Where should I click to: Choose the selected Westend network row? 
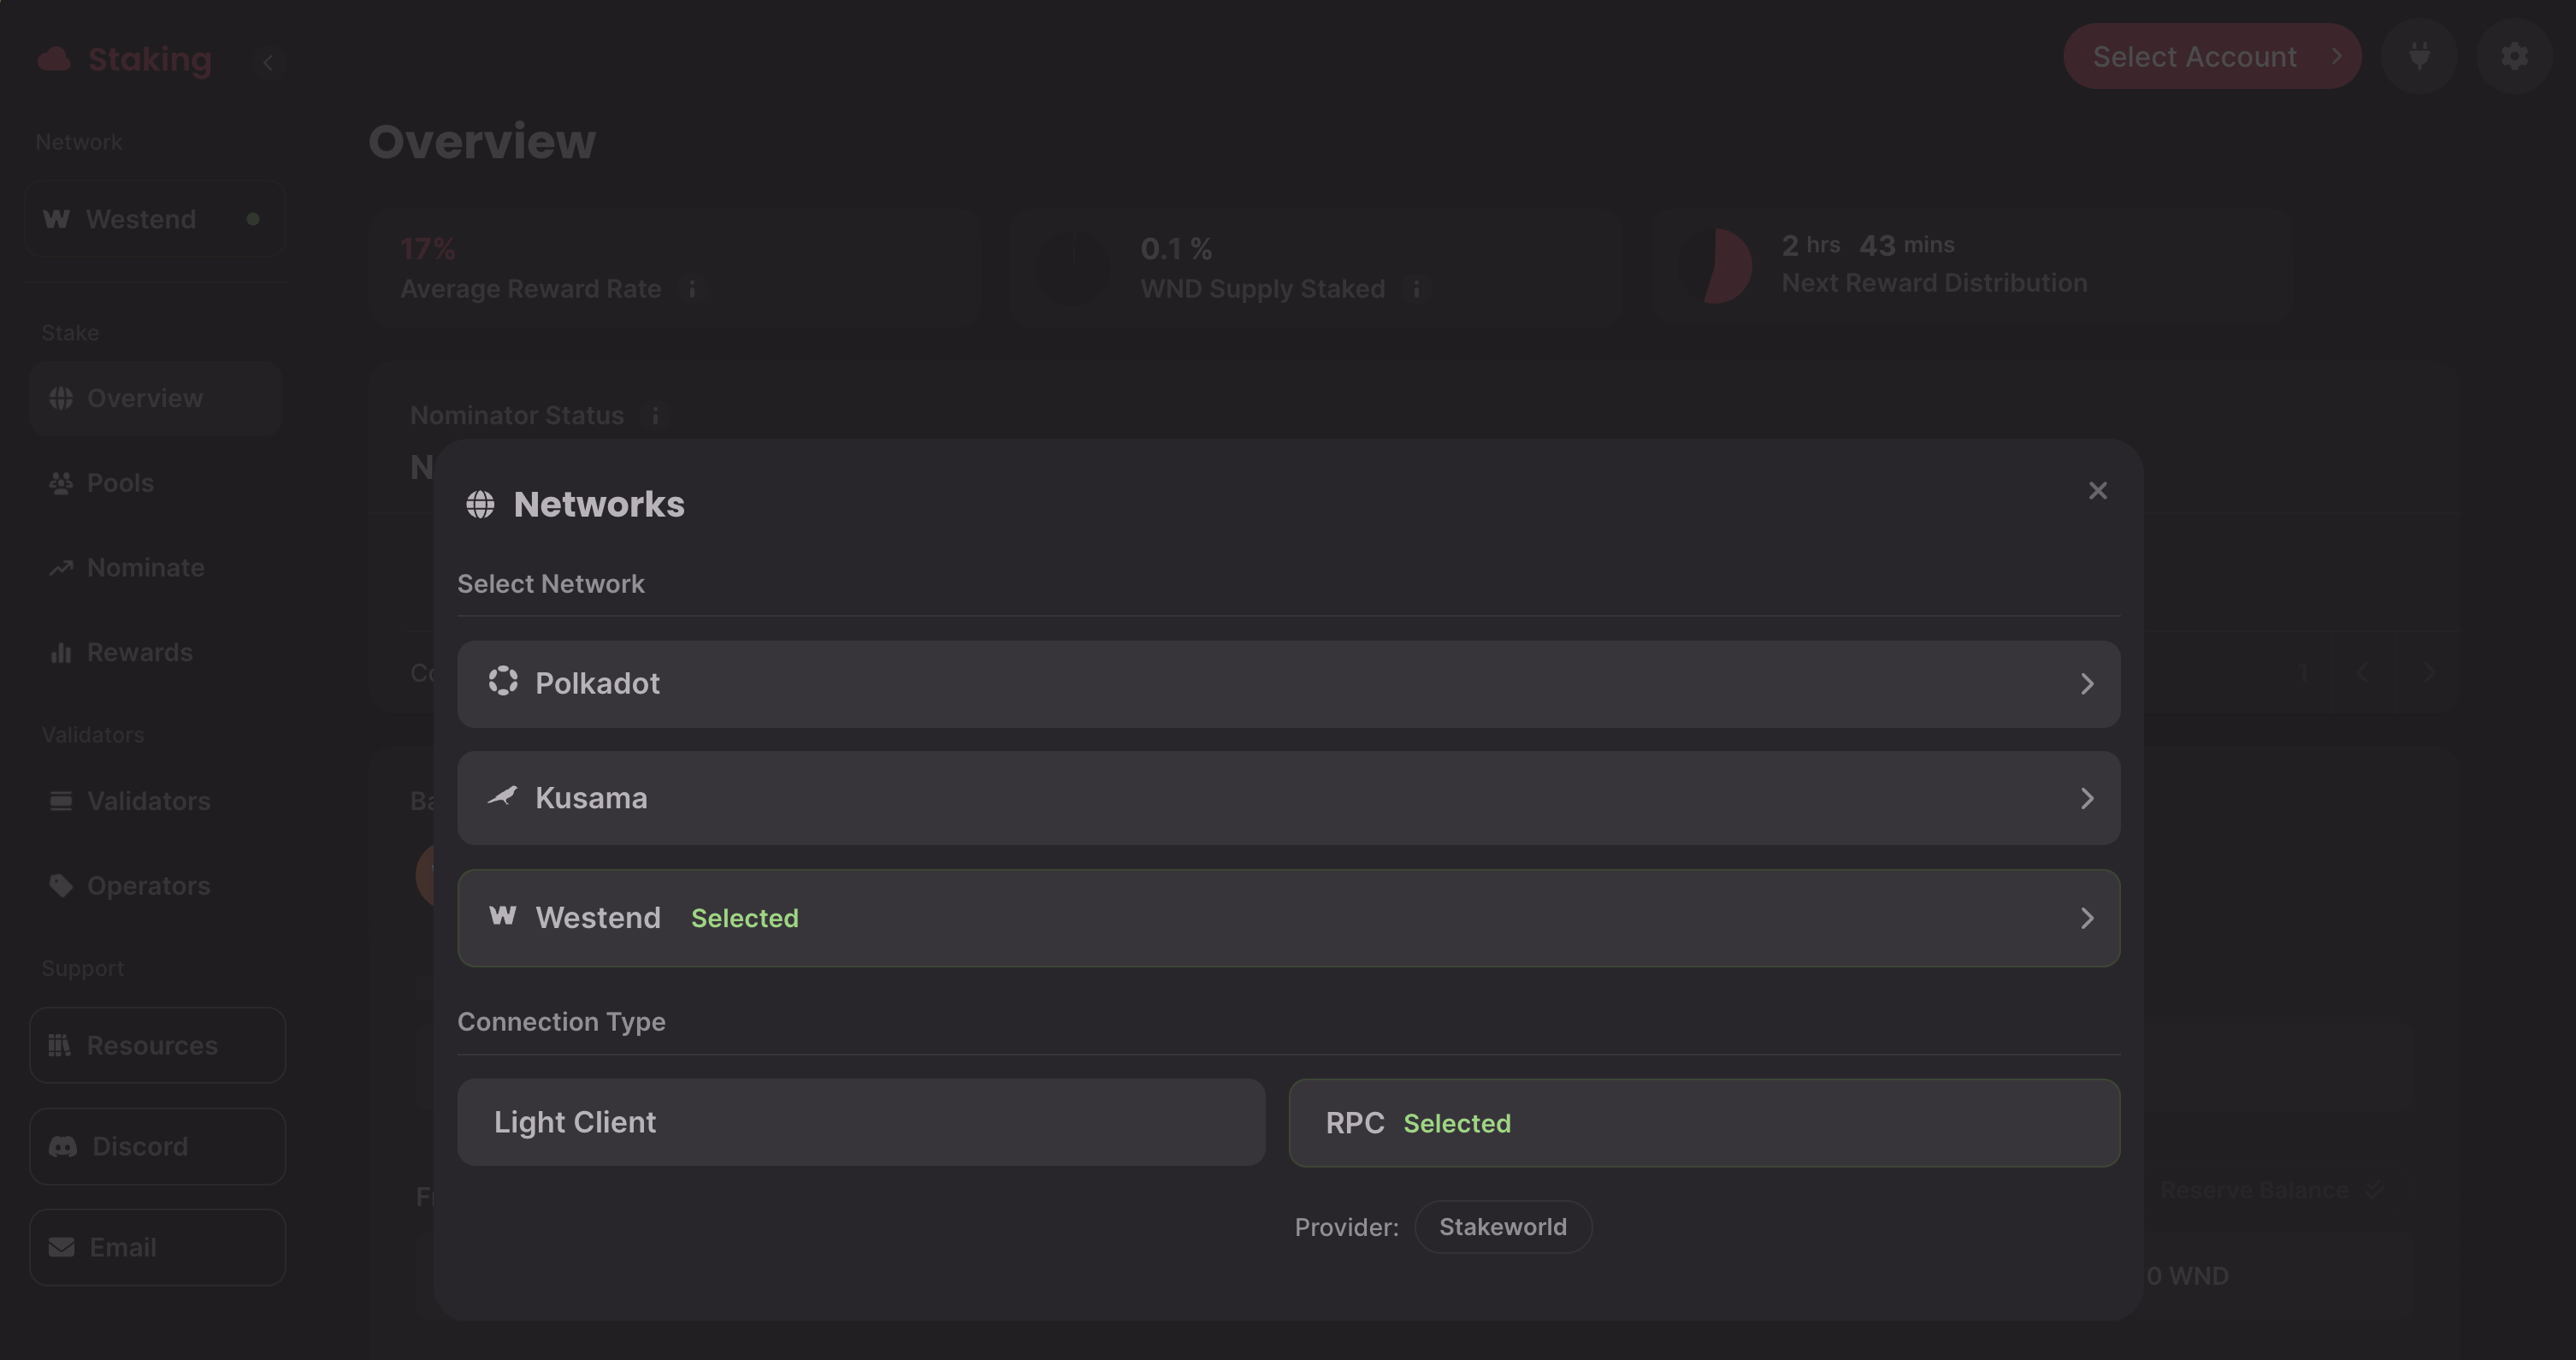click(1288, 917)
